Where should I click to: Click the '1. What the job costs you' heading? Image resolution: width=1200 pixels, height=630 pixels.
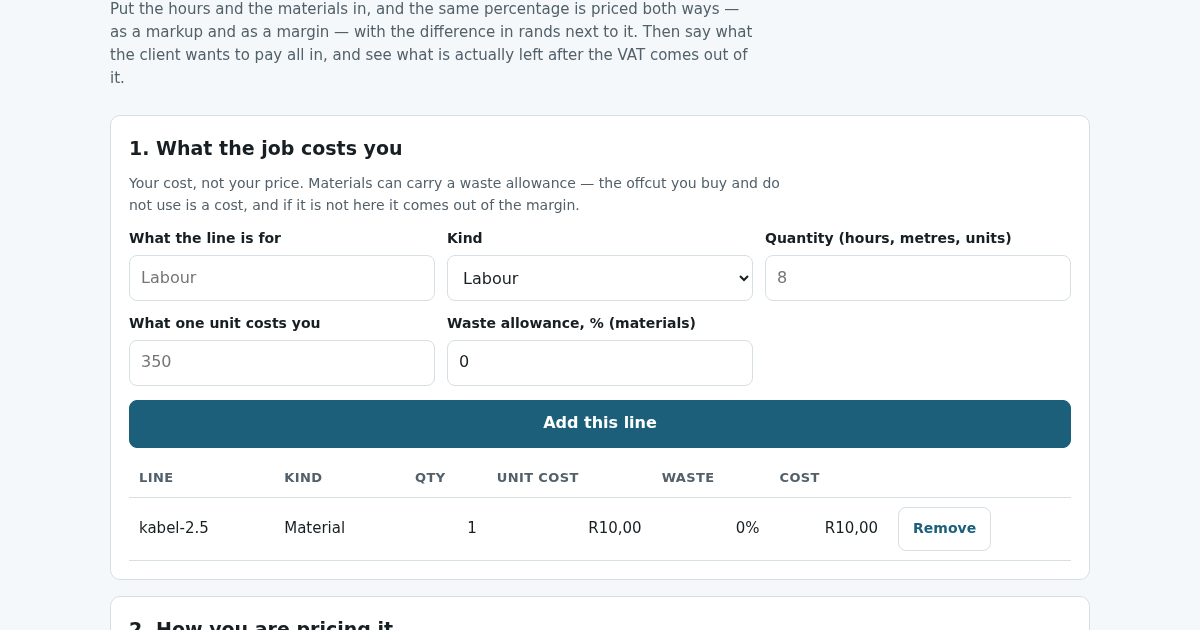point(266,148)
